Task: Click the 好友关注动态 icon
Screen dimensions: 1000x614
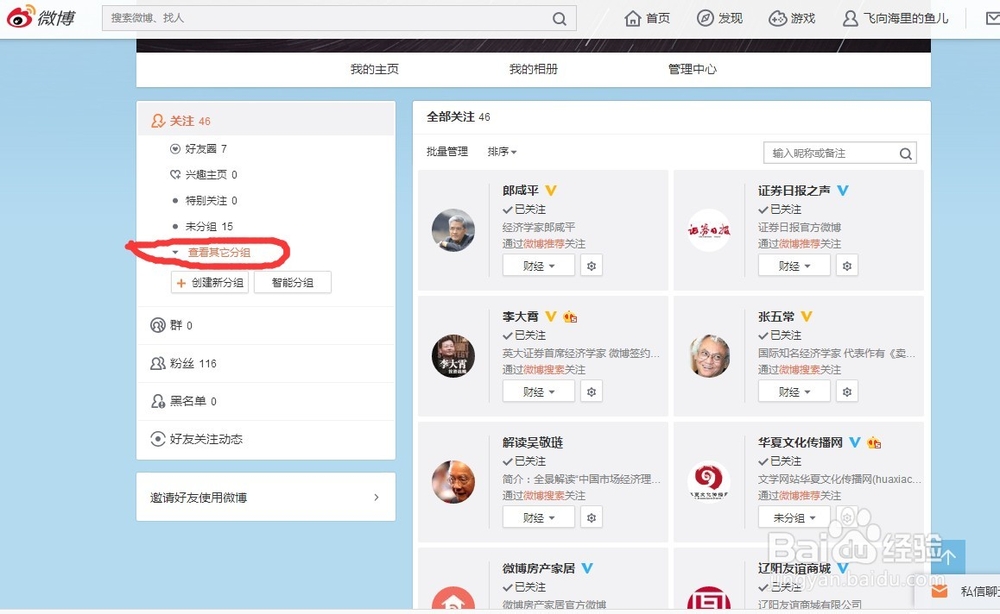Action: point(158,439)
